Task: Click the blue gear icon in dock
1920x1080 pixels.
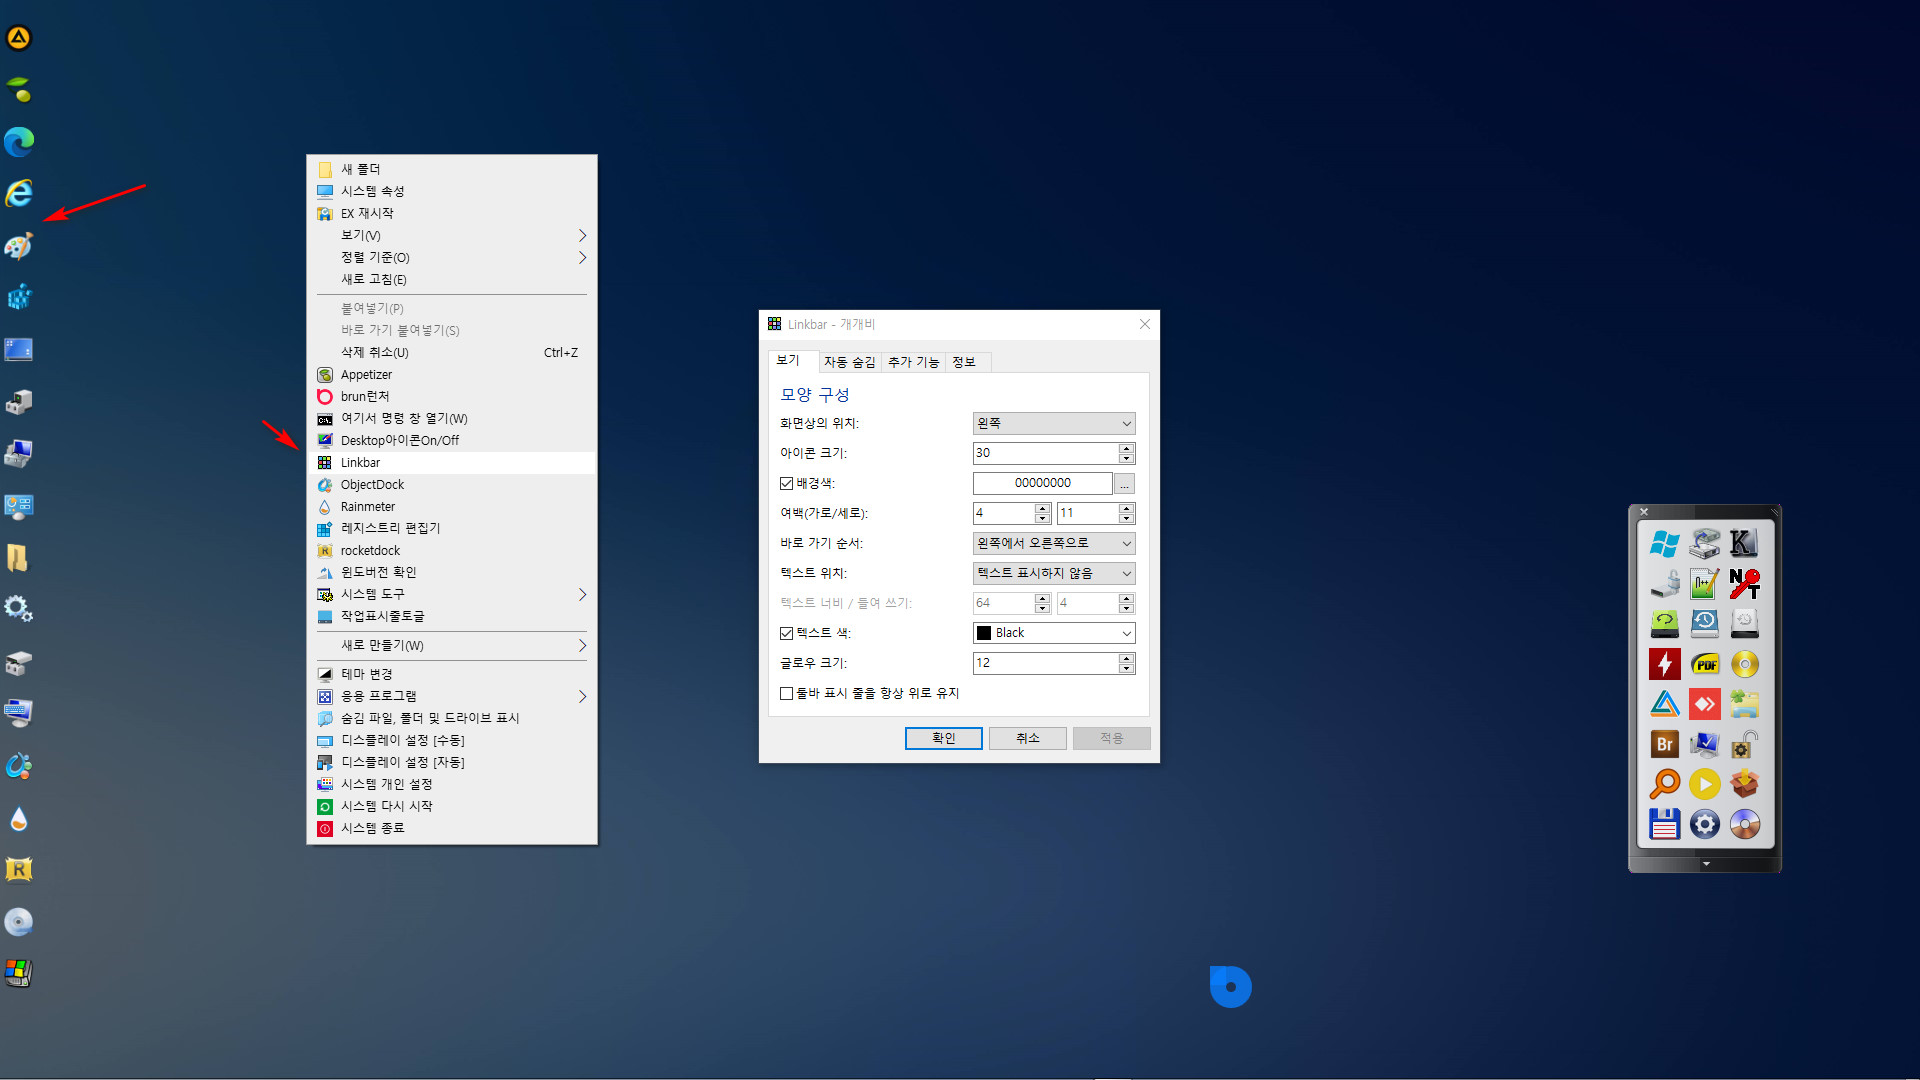Action: click(x=1705, y=824)
